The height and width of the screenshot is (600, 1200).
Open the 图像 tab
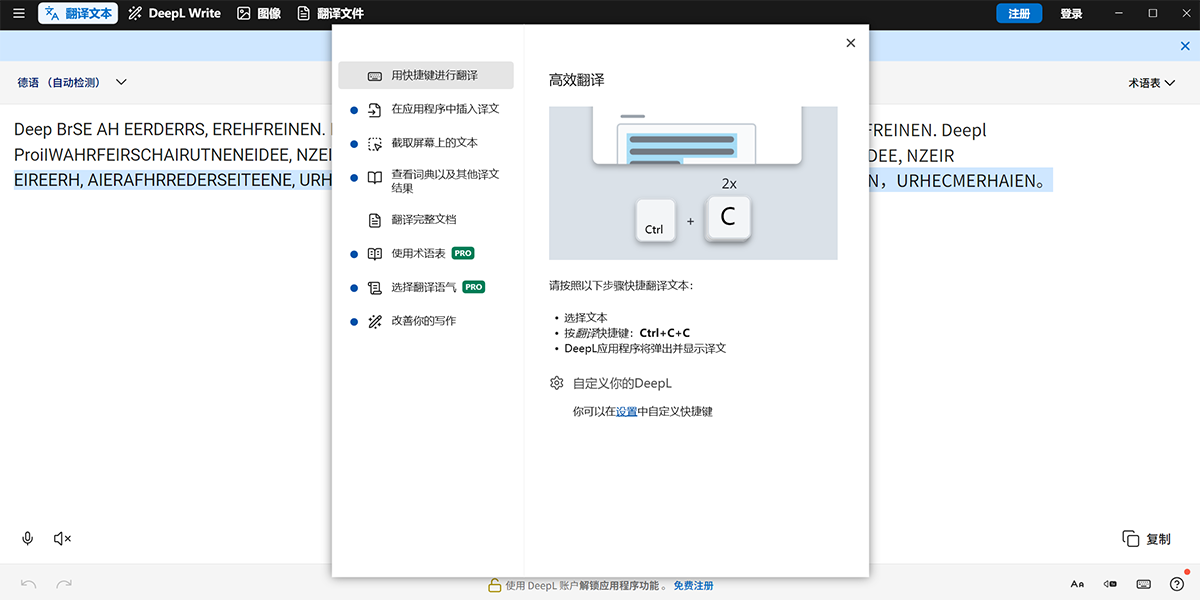(259, 14)
